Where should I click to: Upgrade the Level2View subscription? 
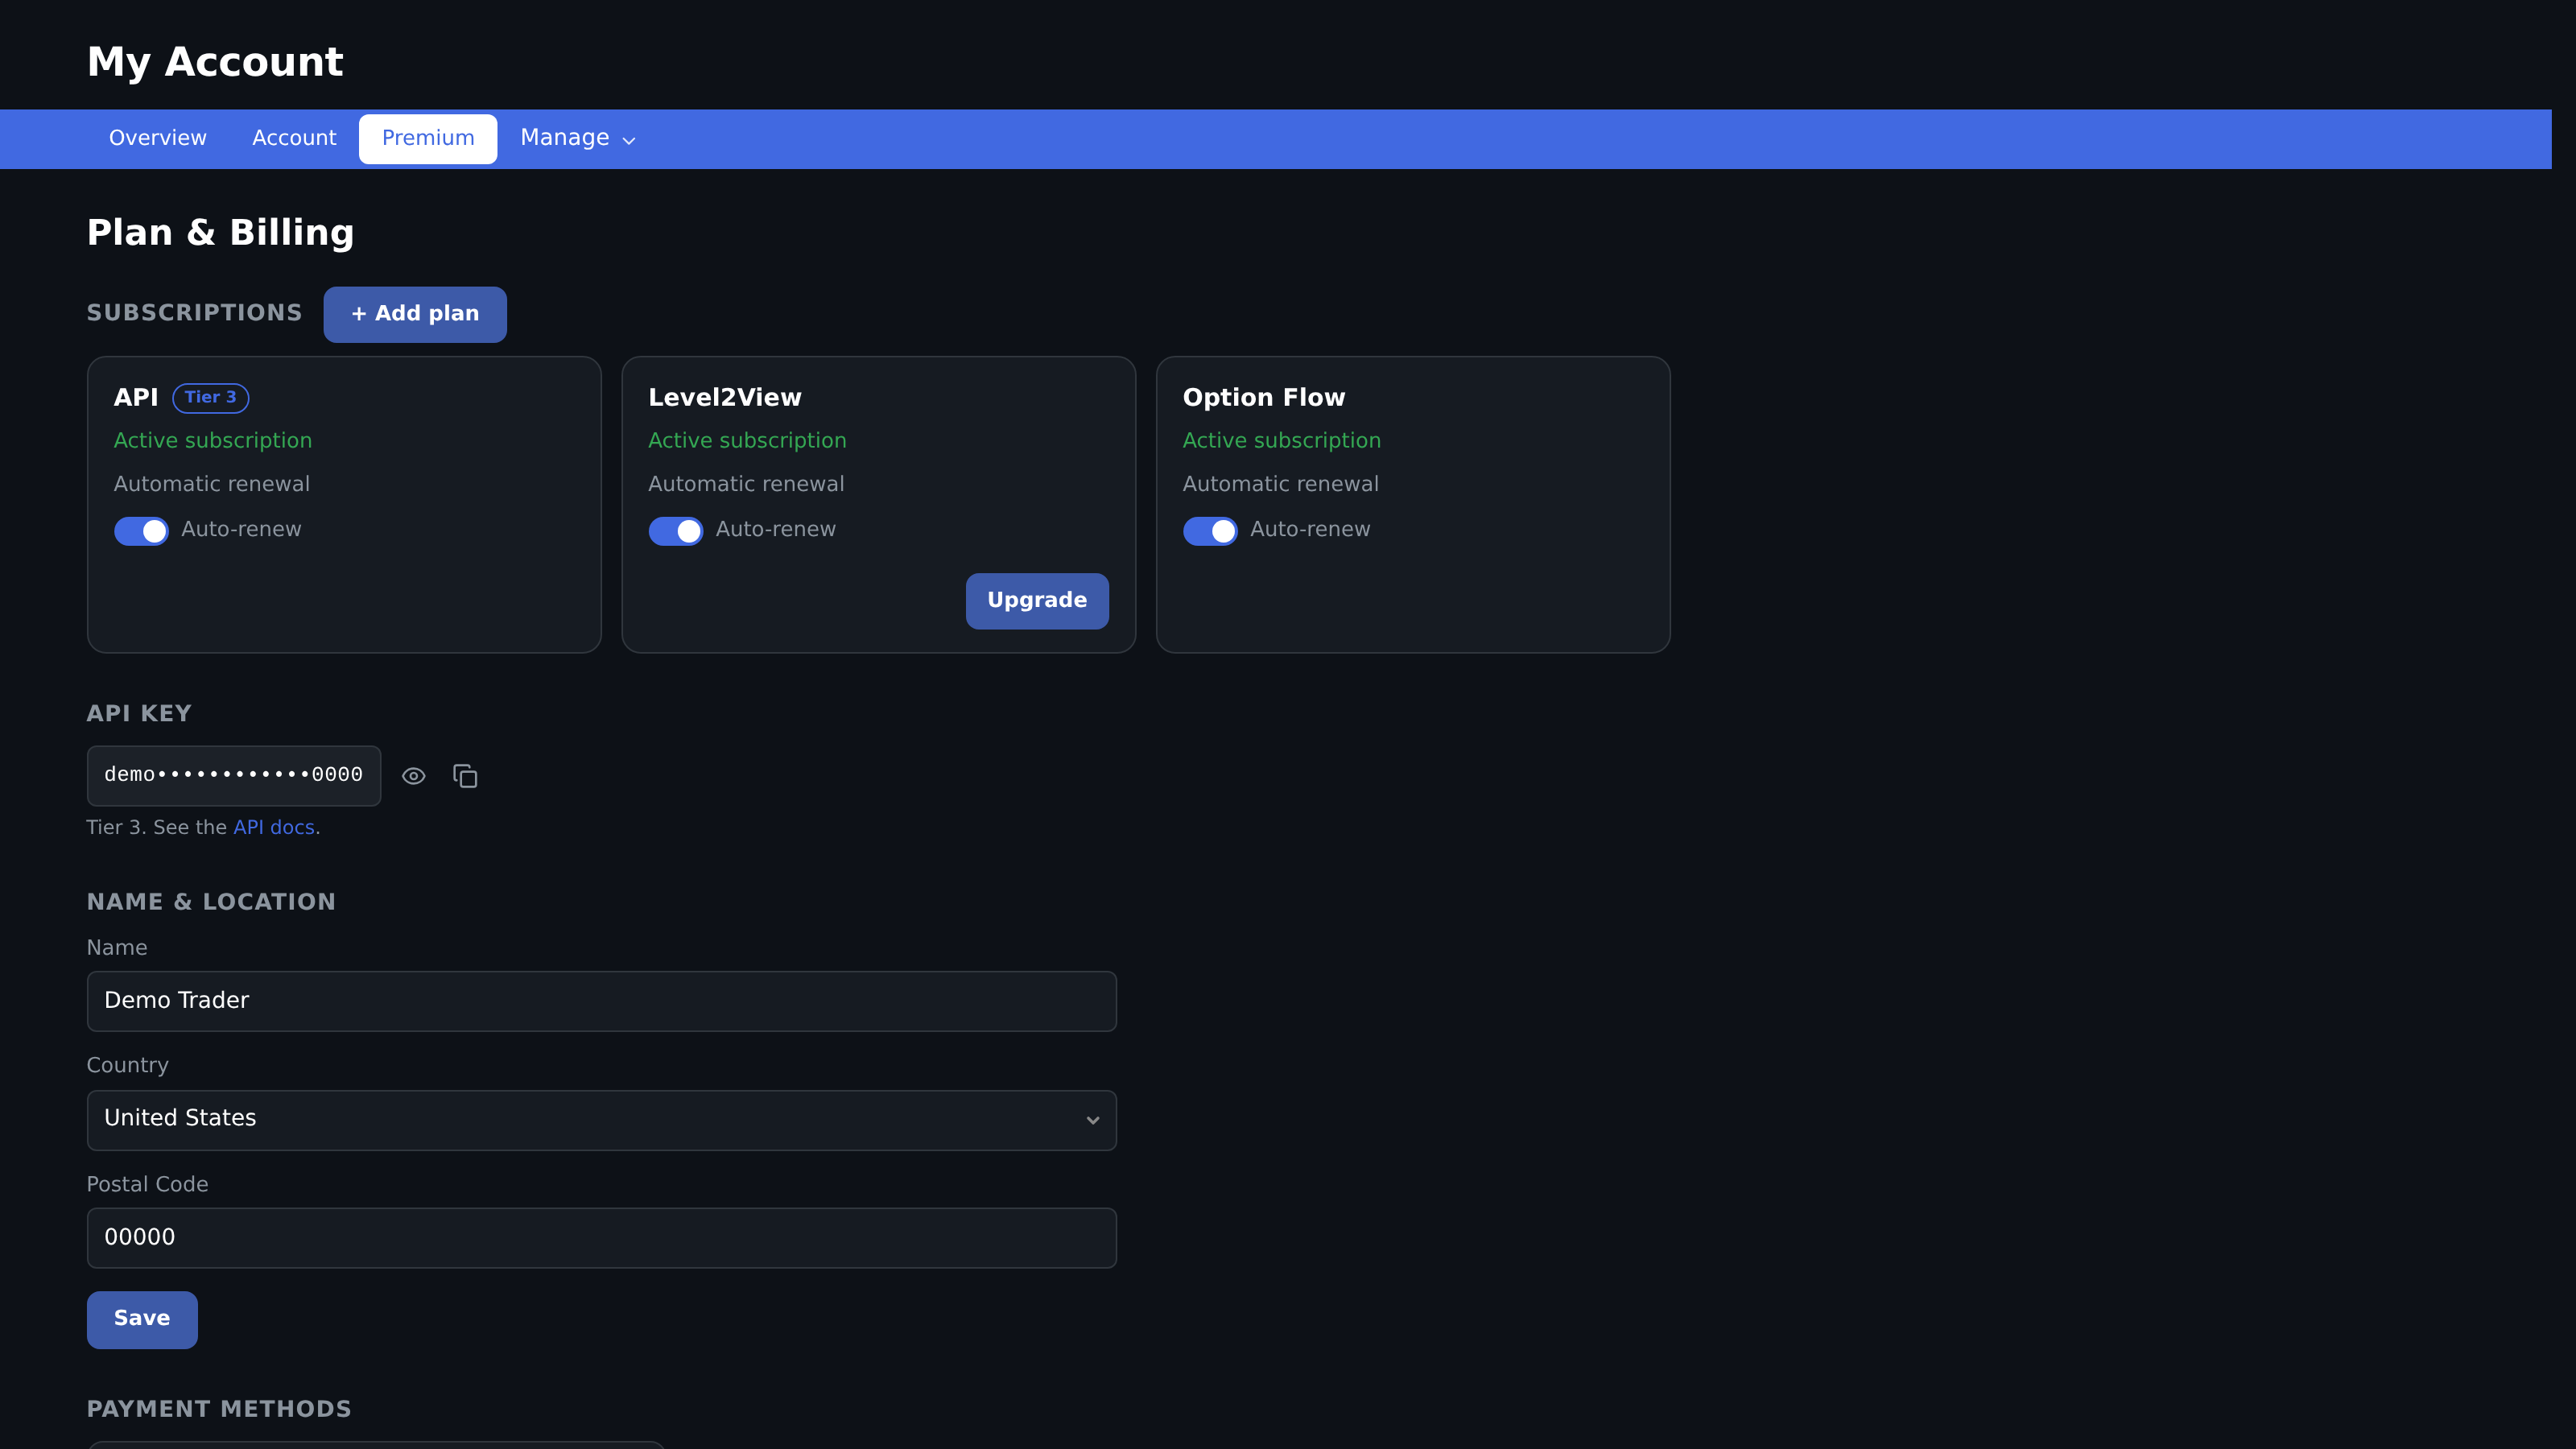[1037, 601]
